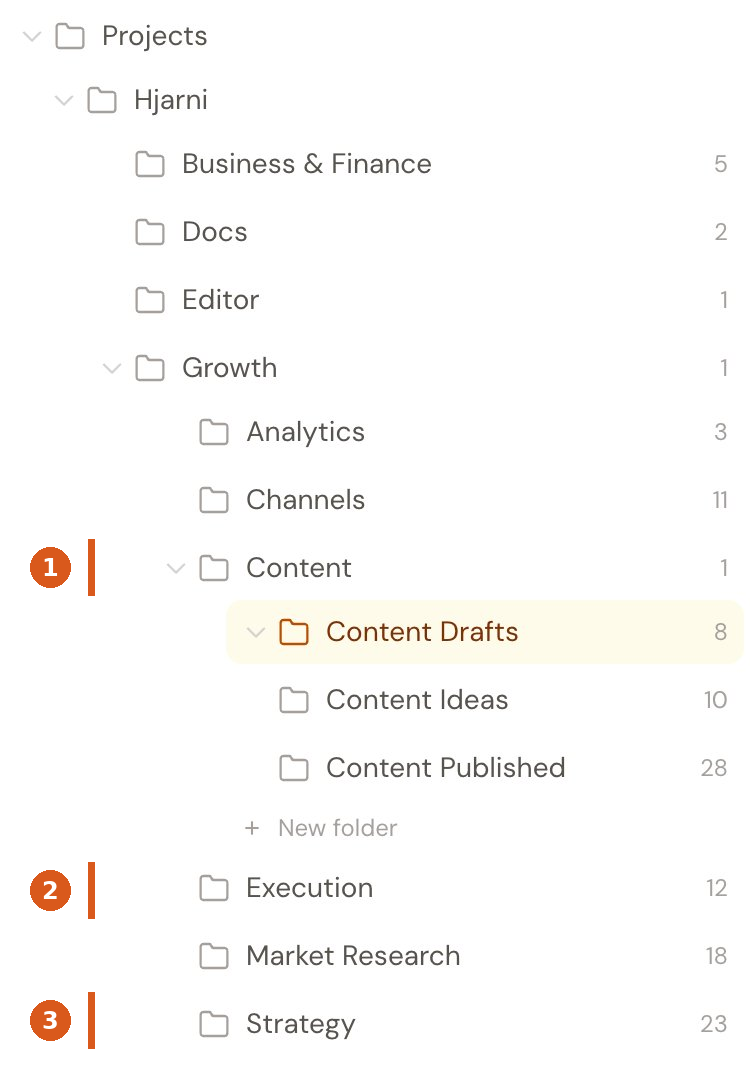Select the Market Research folder
This screenshot has width=750, height=1074.
coord(352,956)
